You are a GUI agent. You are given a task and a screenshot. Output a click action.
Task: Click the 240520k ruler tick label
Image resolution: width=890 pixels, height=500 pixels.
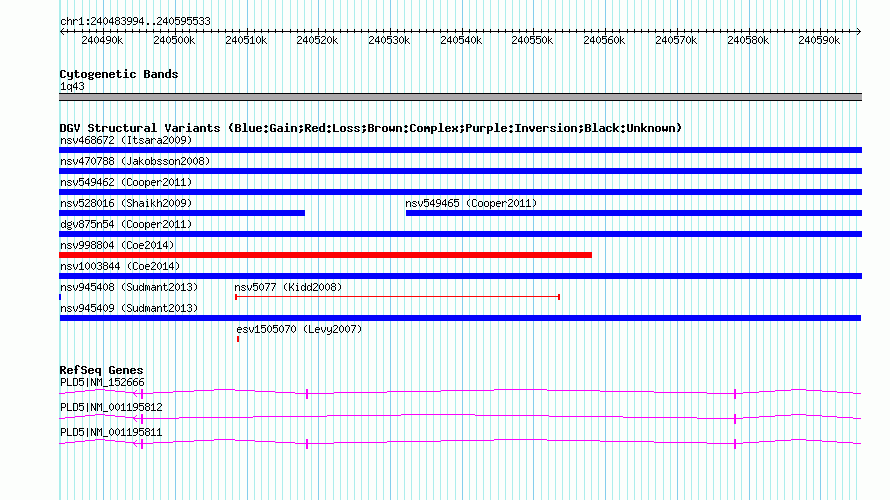pyautogui.click(x=317, y=40)
